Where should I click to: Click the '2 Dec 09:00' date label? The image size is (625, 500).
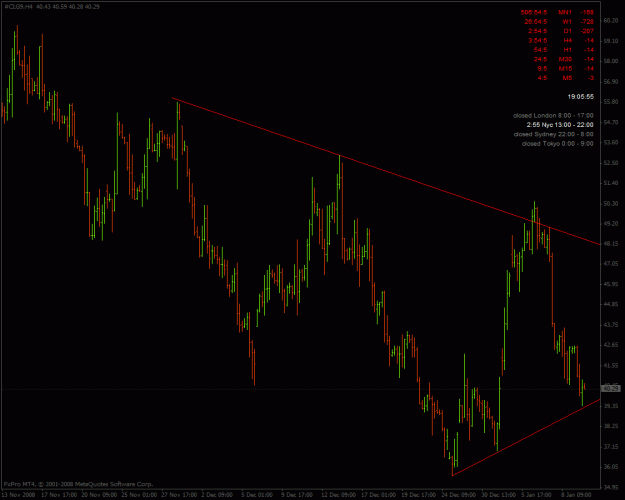(x=218, y=495)
